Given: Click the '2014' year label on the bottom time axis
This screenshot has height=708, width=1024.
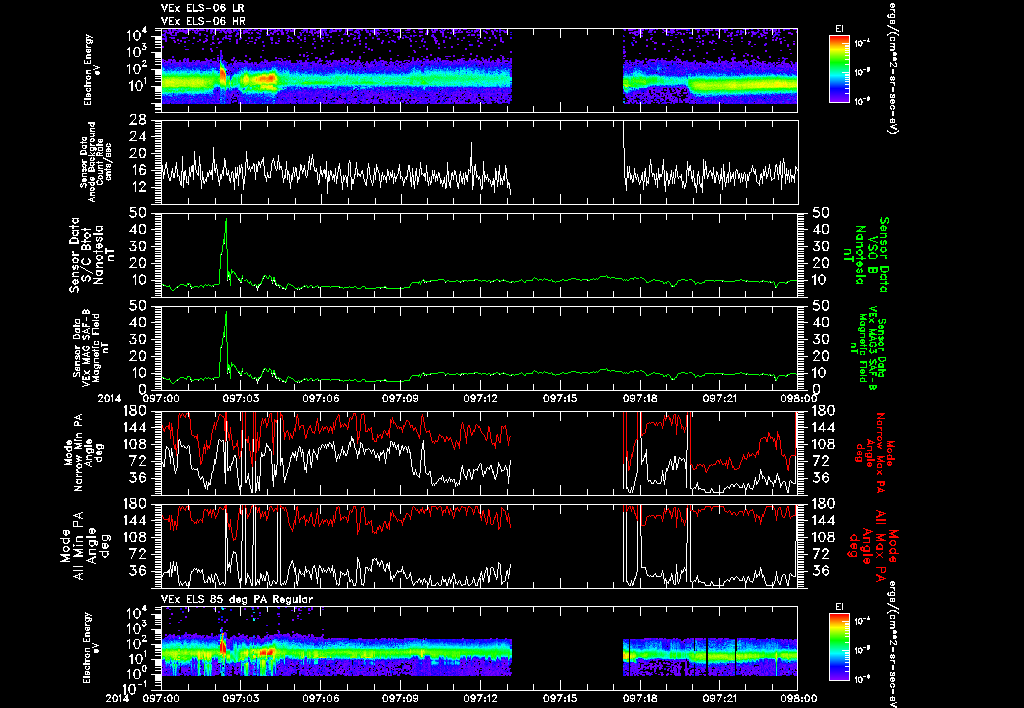Looking at the screenshot, I should (x=119, y=698).
